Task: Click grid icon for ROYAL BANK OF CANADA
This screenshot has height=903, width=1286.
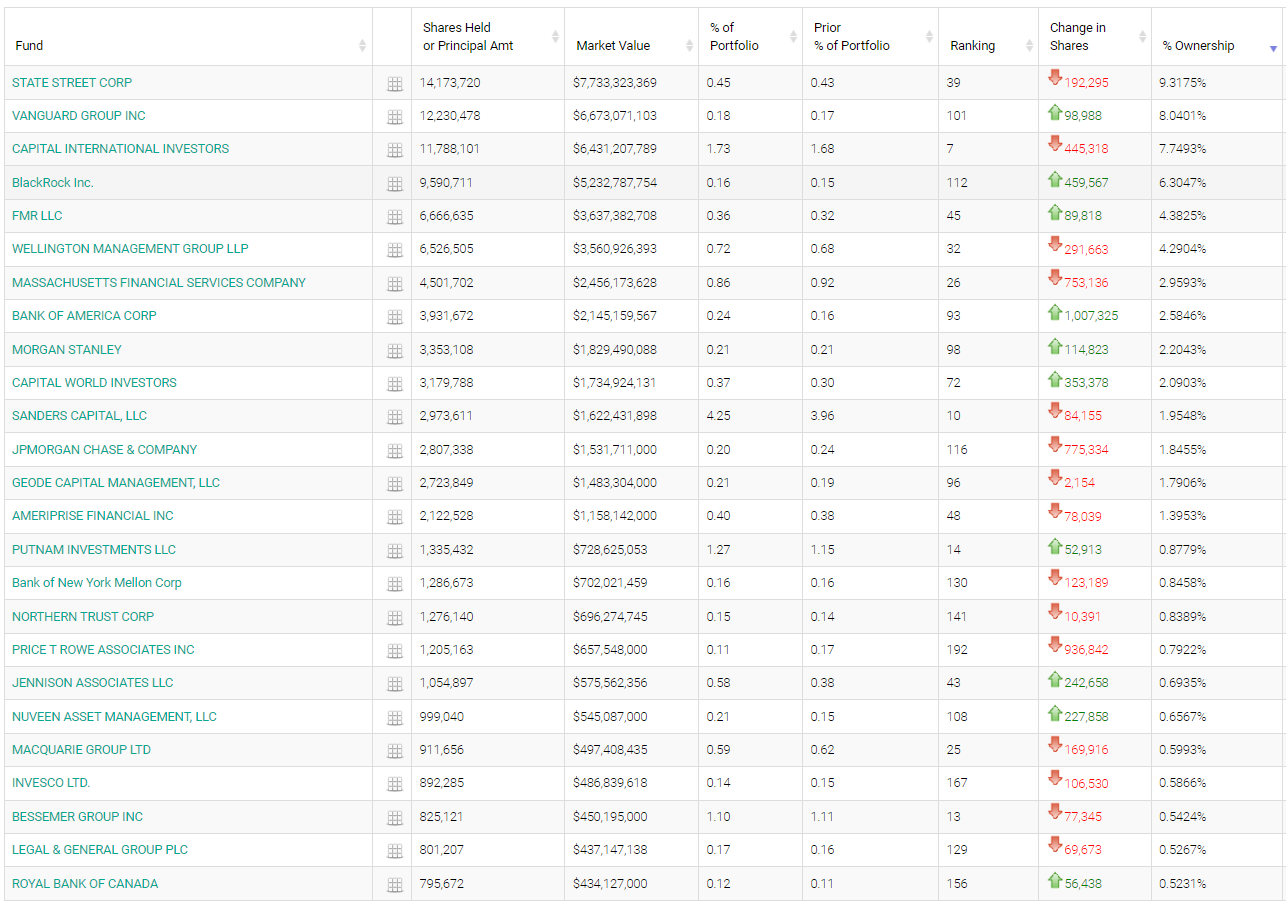Action: point(394,885)
